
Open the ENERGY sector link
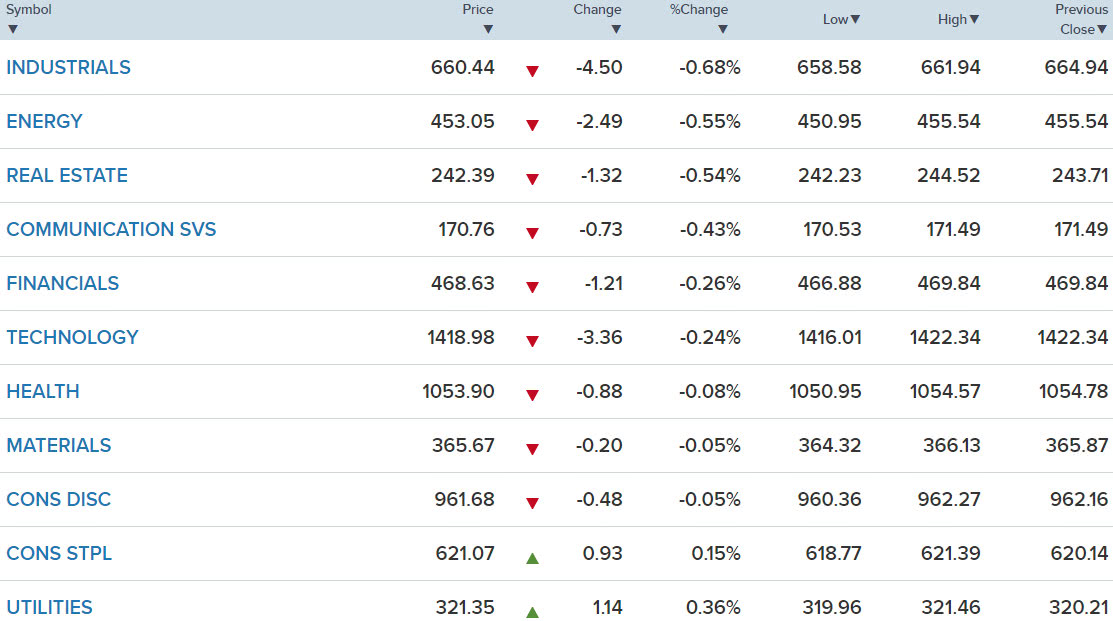pos(44,121)
